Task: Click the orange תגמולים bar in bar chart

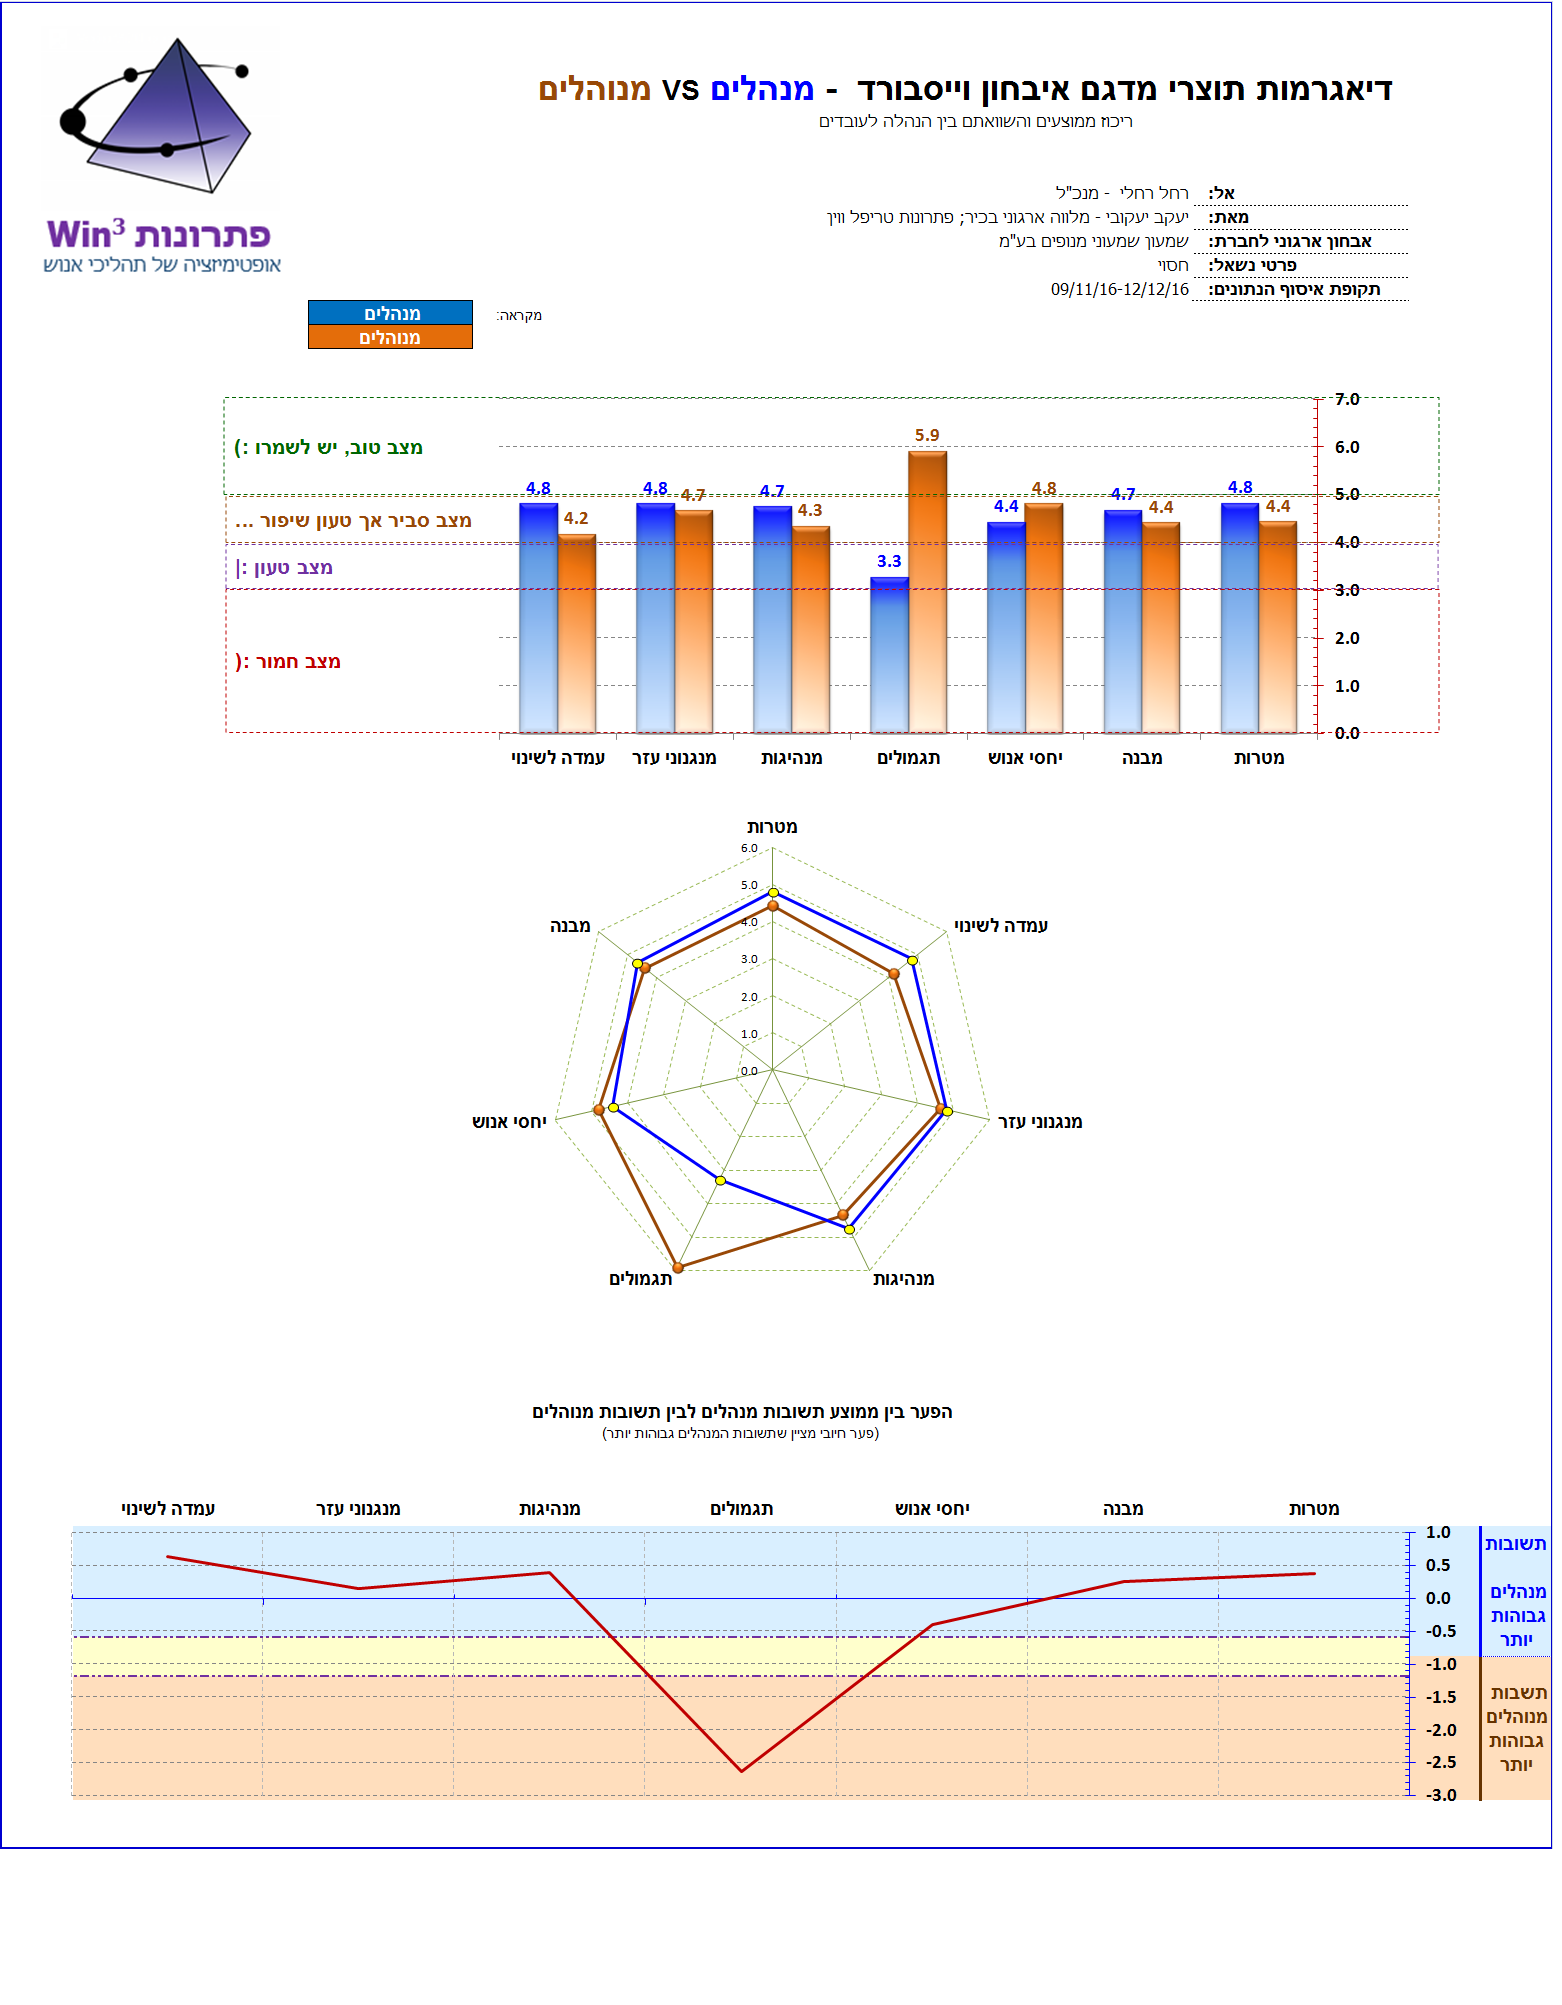Action: [x=927, y=592]
